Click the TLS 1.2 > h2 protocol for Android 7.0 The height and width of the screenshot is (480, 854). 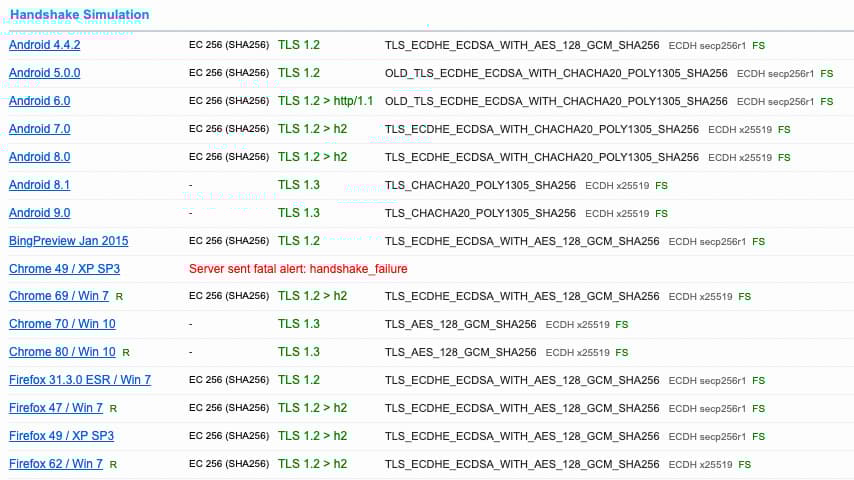point(313,129)
